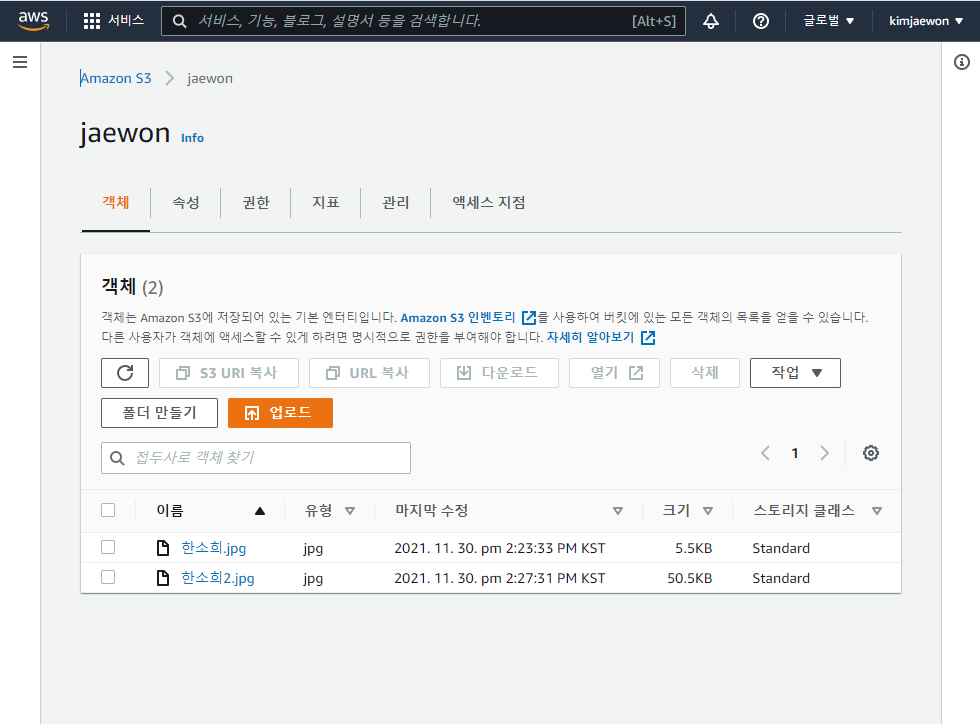Click the upload icon button
The width and height of the screenshot is (980, 724).
click(x=250, y=412)
